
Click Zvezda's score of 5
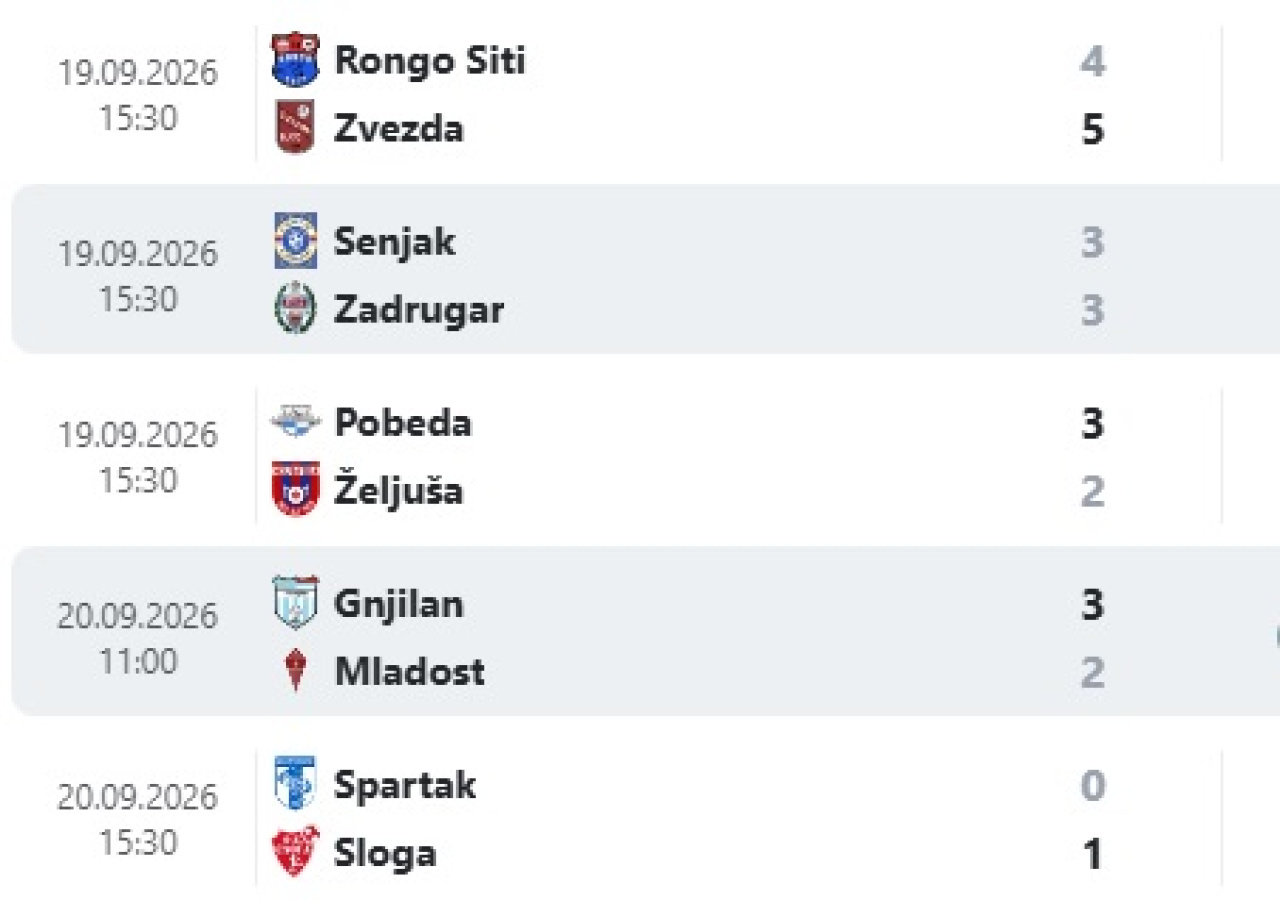coord(1092,129)
